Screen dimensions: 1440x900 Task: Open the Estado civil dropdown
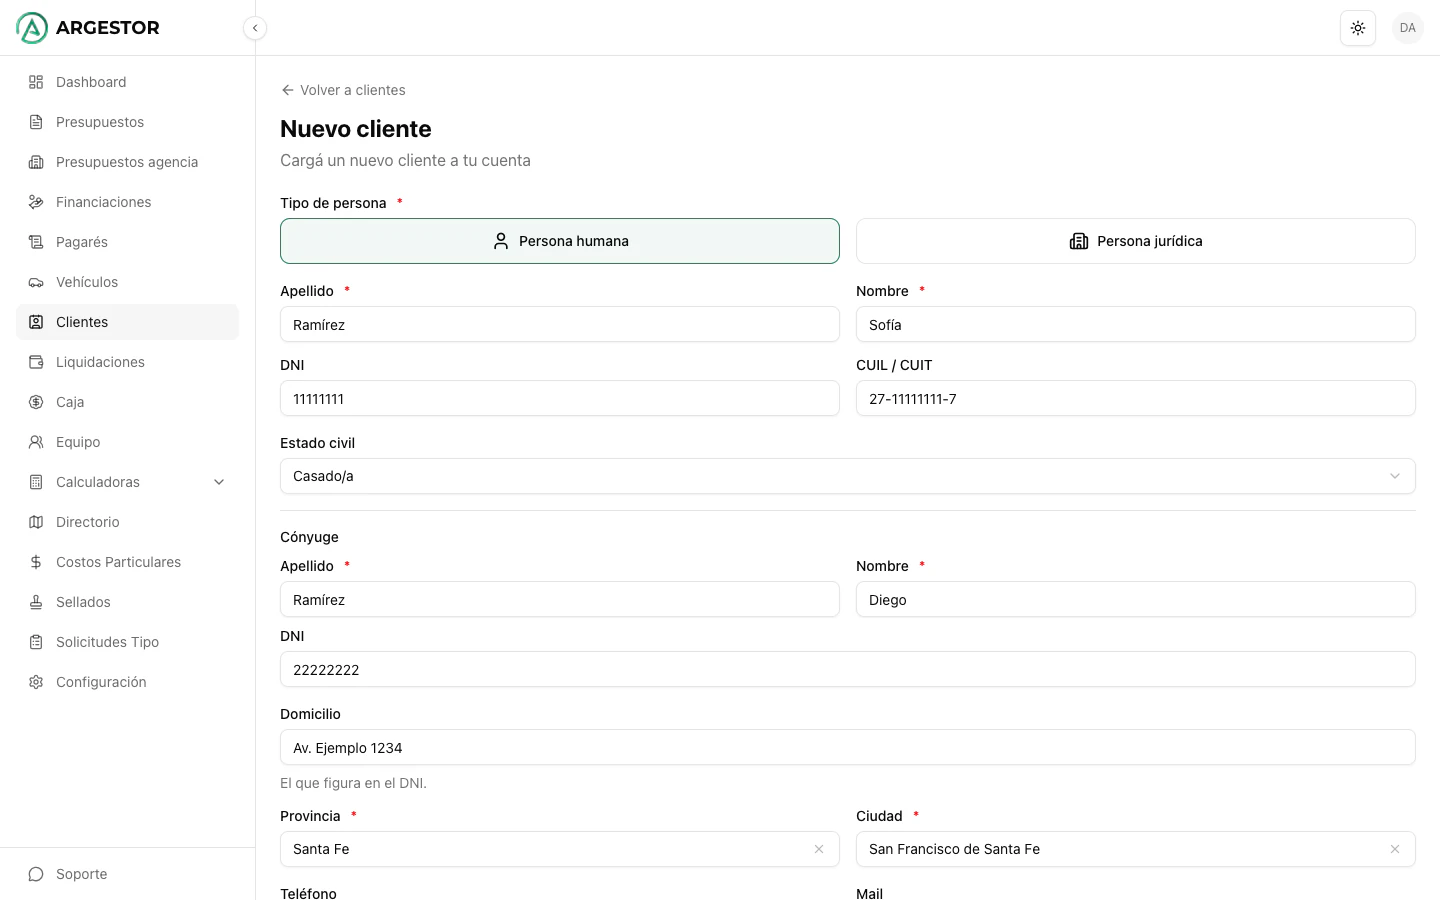tap(848, 476)
